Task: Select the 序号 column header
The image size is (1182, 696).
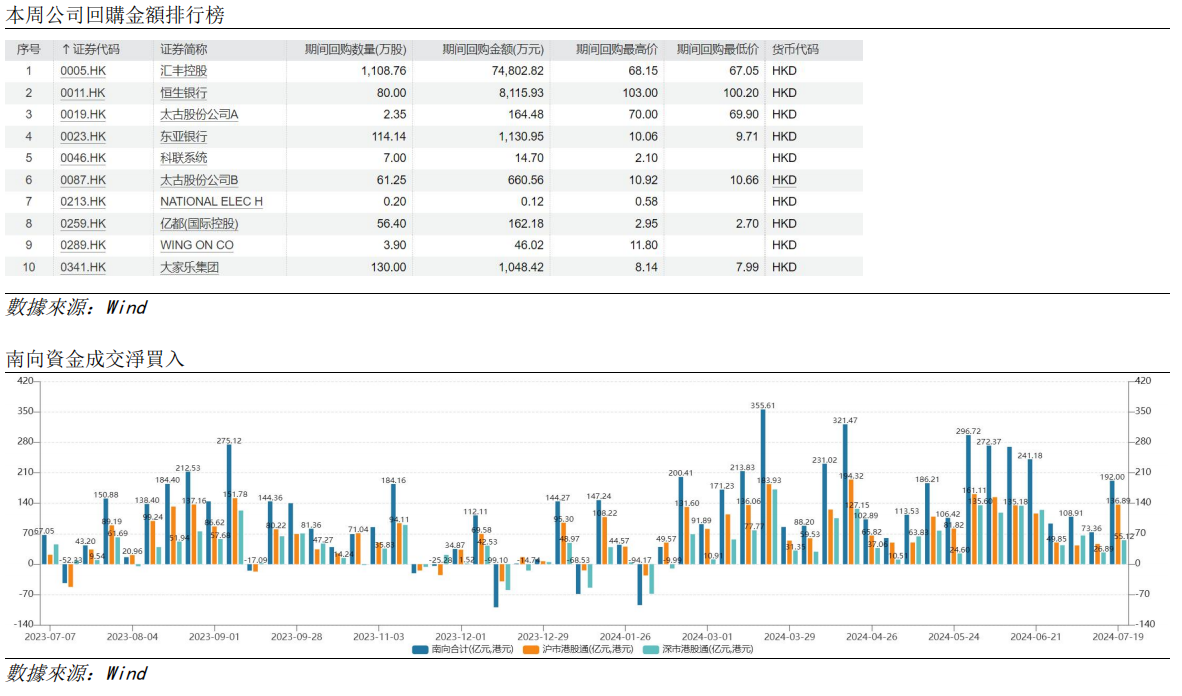Action: [x=29, y=50]
